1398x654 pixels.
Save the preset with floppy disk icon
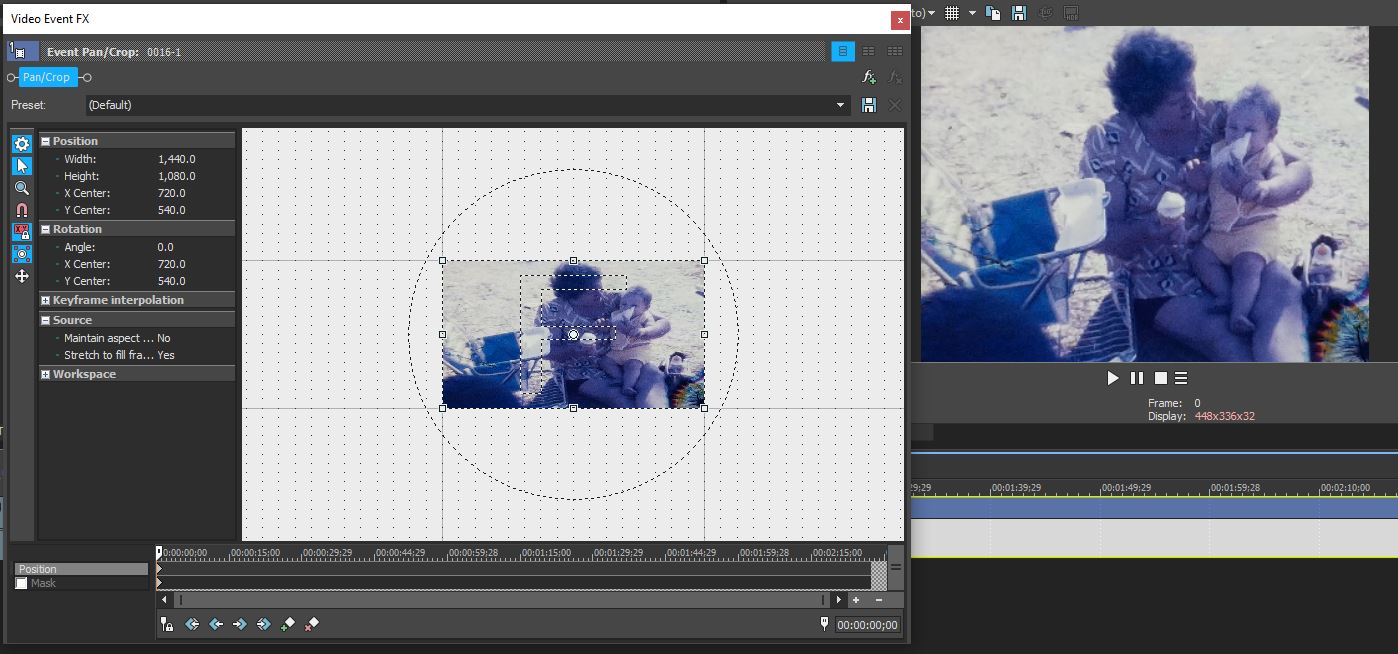[868, 105]
